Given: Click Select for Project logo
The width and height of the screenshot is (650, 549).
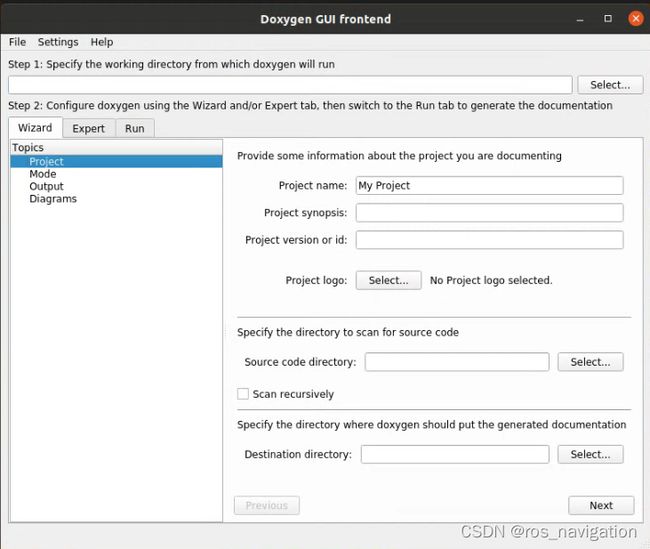Looking at the screenshot, I should click(x=388, y=280).
